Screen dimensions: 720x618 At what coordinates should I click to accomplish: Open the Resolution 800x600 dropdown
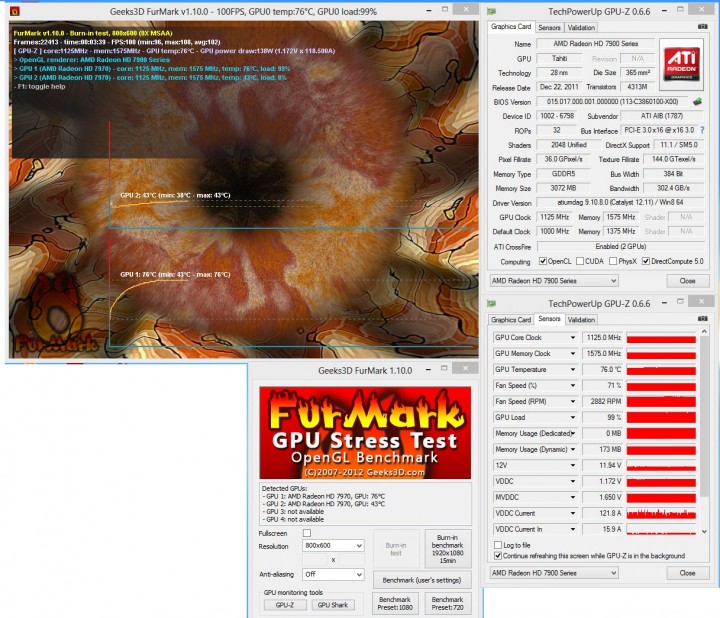(x=333, y=545)
